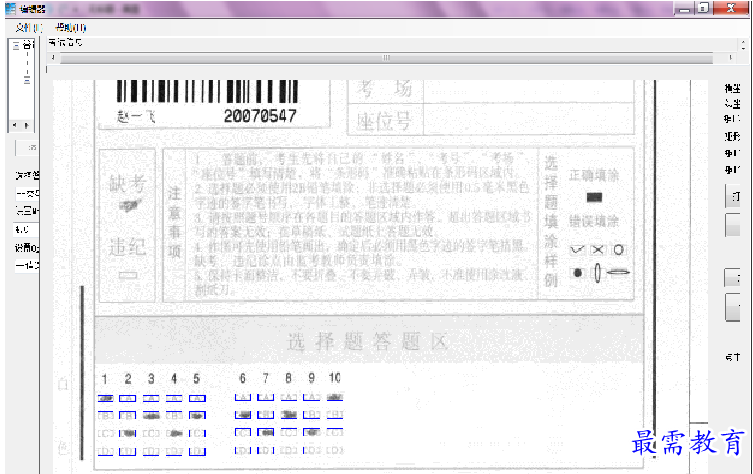Click the second input field in the left panel

26,230
